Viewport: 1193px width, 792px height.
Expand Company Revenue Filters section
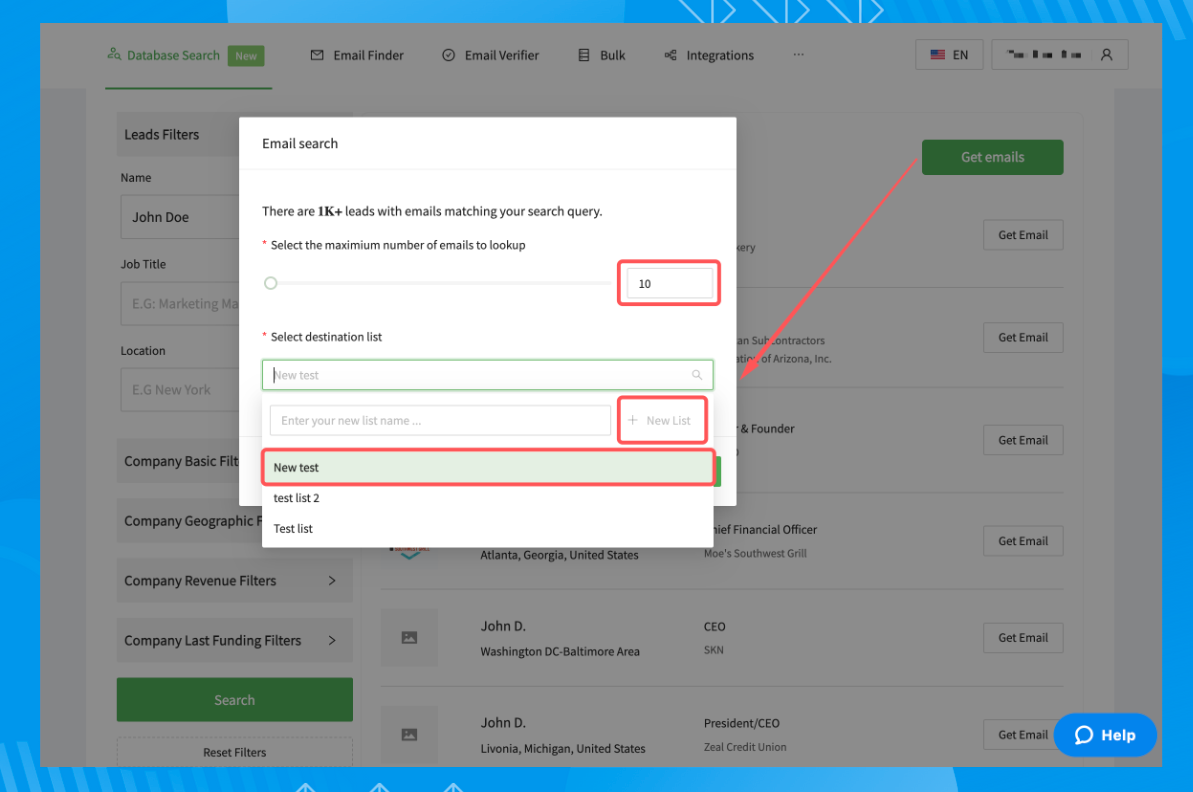coord(234,580)
